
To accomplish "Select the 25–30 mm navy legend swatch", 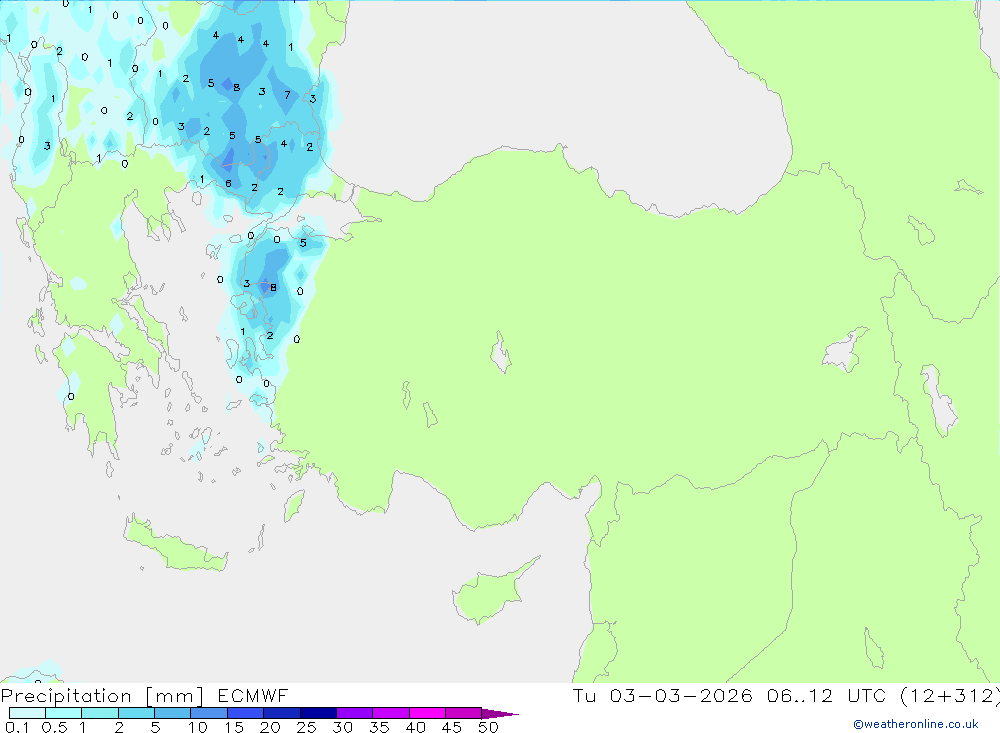I will click(x=318, y=713).
